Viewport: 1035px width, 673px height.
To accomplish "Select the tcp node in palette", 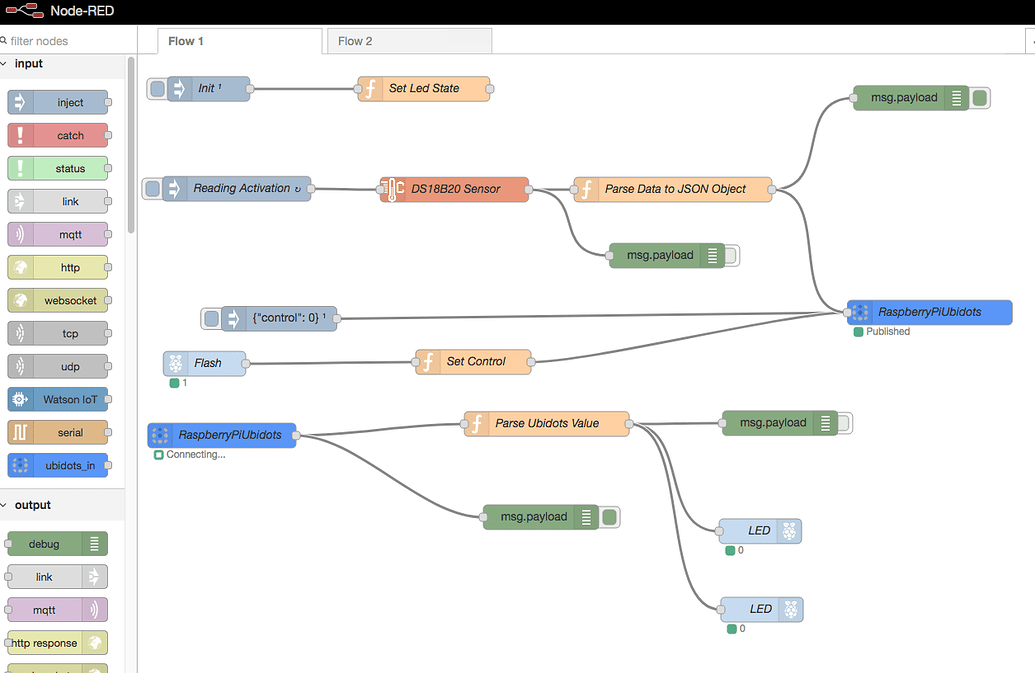I will (x=58, y=333).
